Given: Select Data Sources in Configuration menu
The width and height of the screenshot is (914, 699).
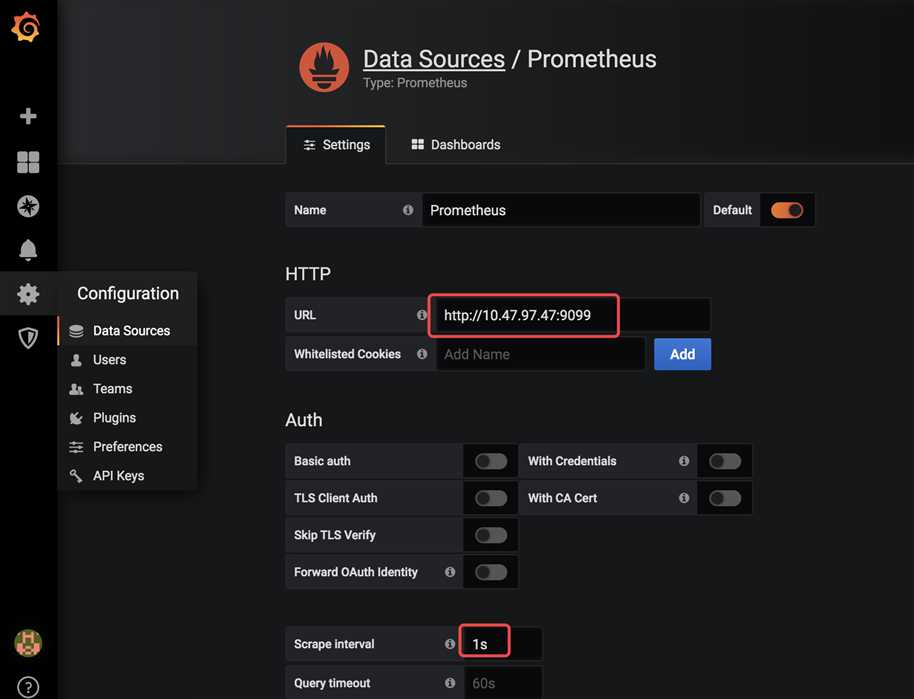Looking at the screenshot, I should (128, 331).
